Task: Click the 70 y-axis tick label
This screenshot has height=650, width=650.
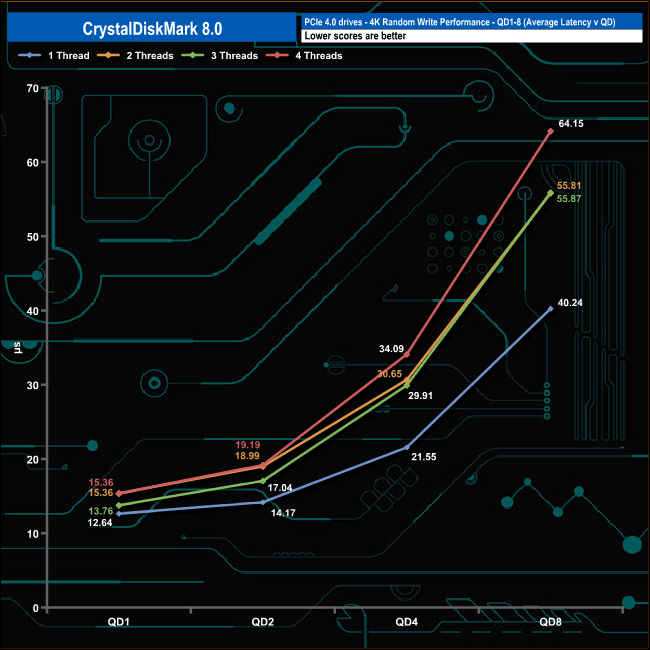Action: (32, 88)
